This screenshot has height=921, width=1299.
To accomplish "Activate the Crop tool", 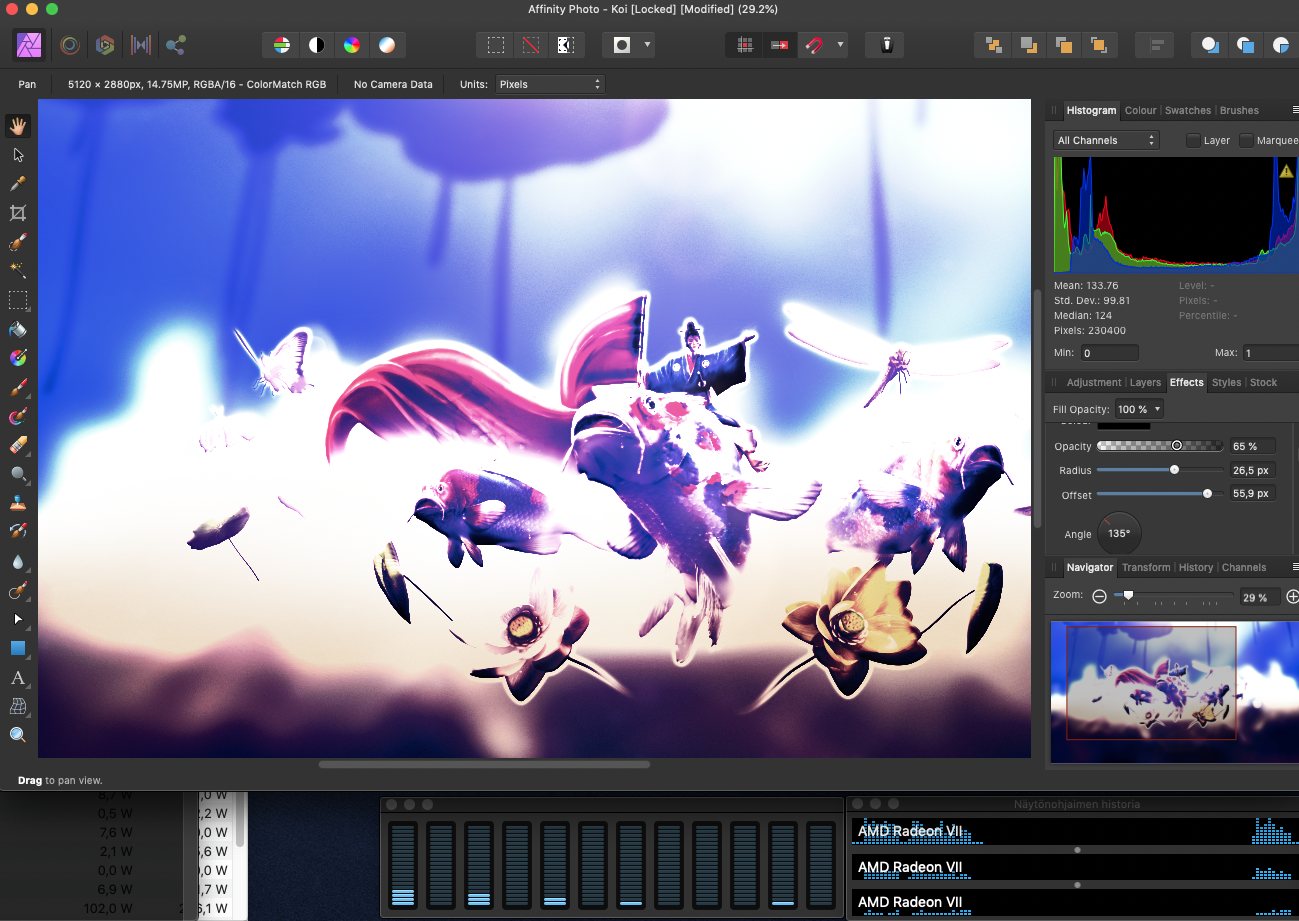I will [17, 213].
